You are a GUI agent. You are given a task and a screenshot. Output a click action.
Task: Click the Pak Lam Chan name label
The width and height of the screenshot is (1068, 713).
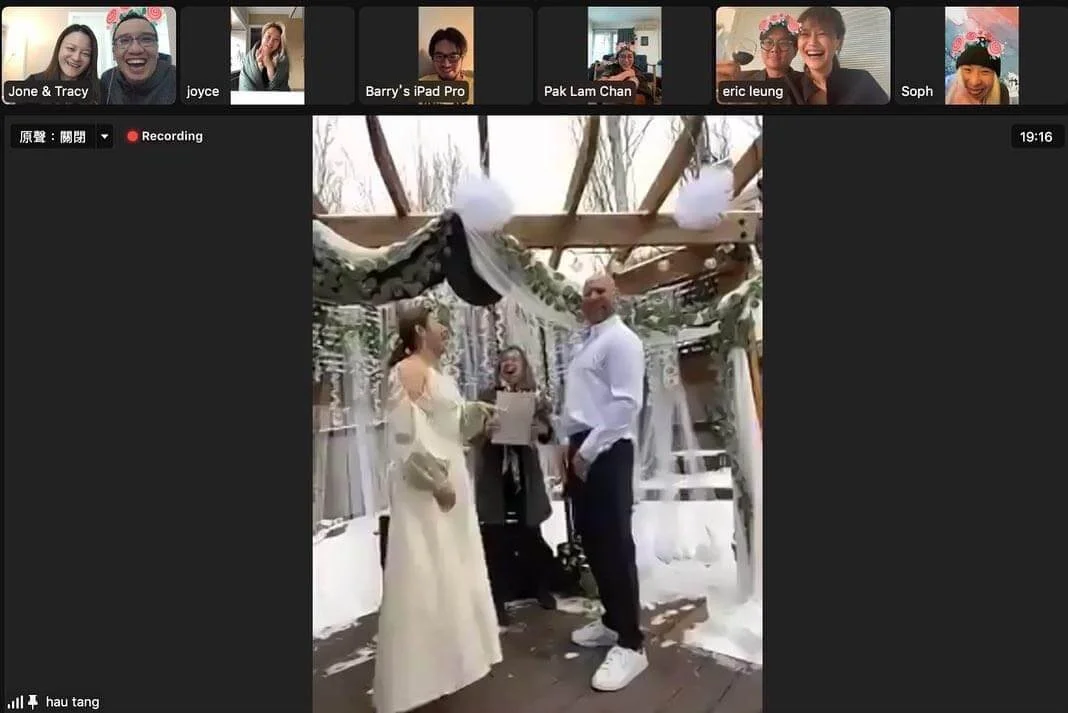(x=588, y=92)
